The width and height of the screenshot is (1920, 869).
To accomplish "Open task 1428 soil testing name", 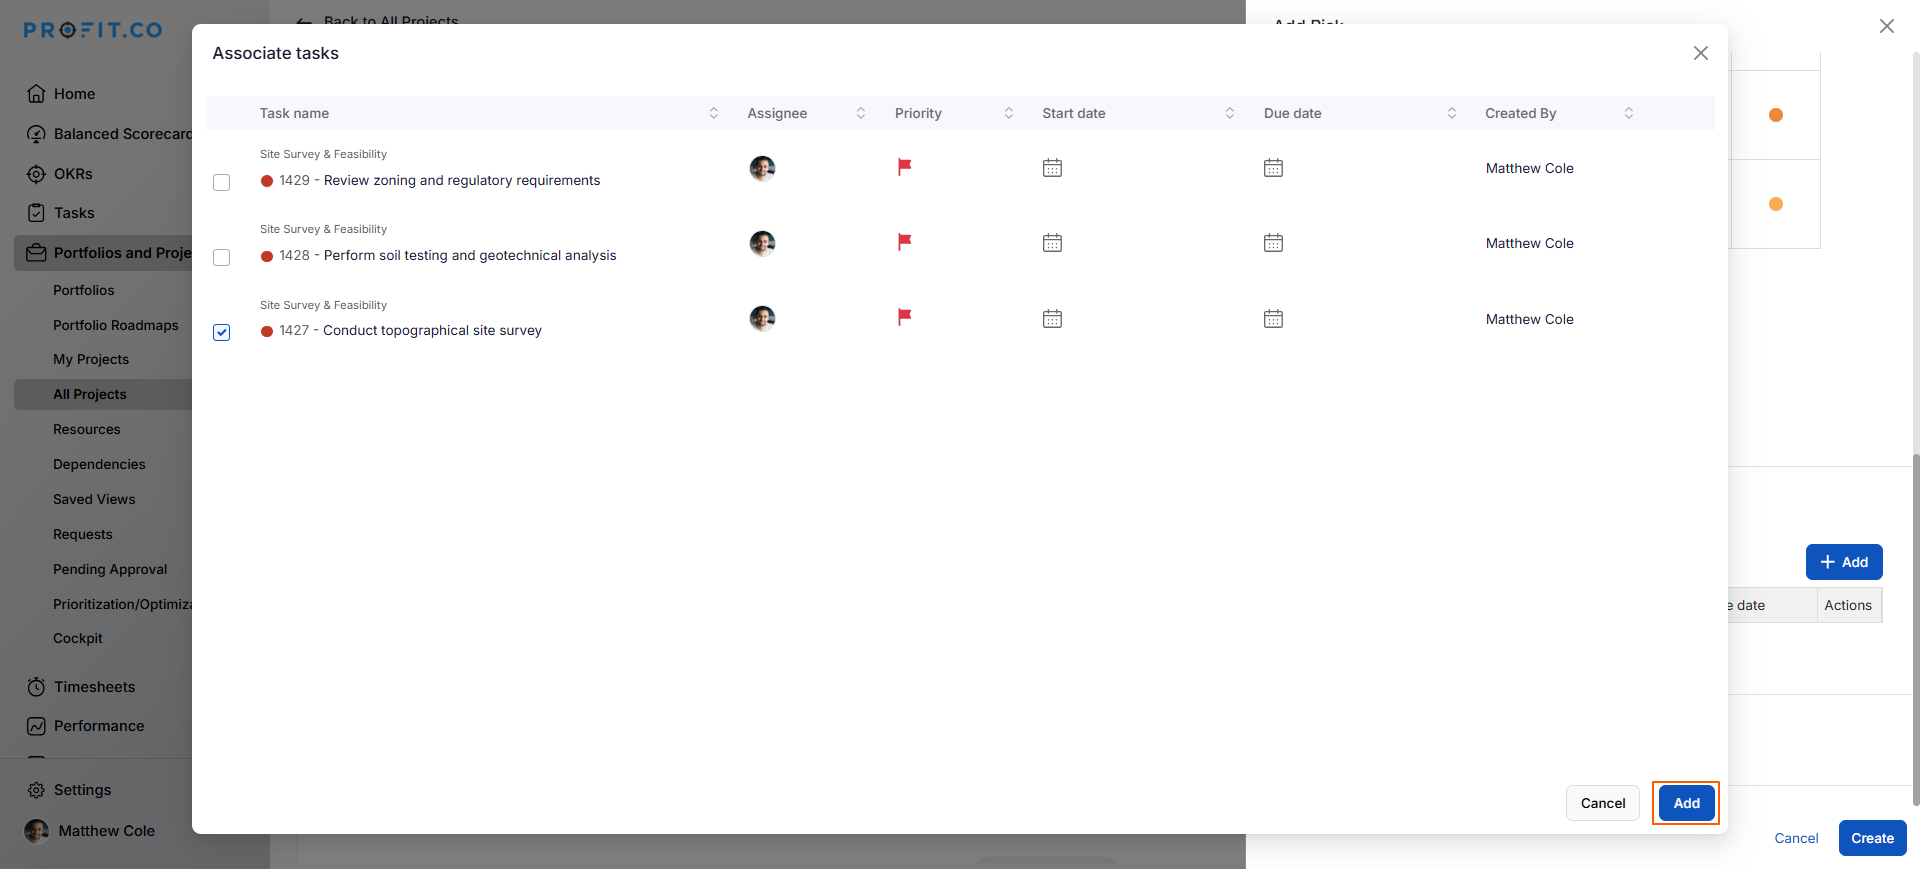I will pos(469,256).
